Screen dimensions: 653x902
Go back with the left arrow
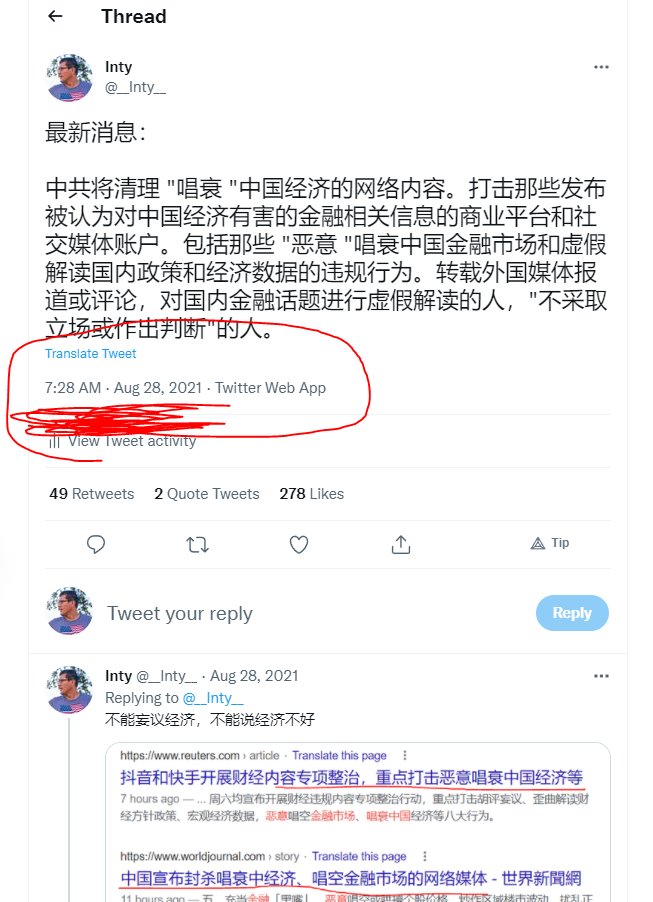(x=55, y=16)
